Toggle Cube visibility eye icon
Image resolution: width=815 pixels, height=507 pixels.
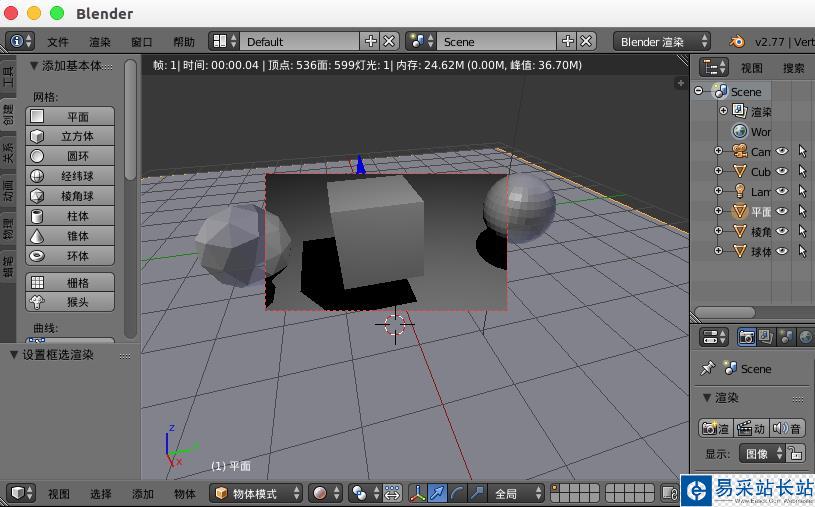click(782, 171)
